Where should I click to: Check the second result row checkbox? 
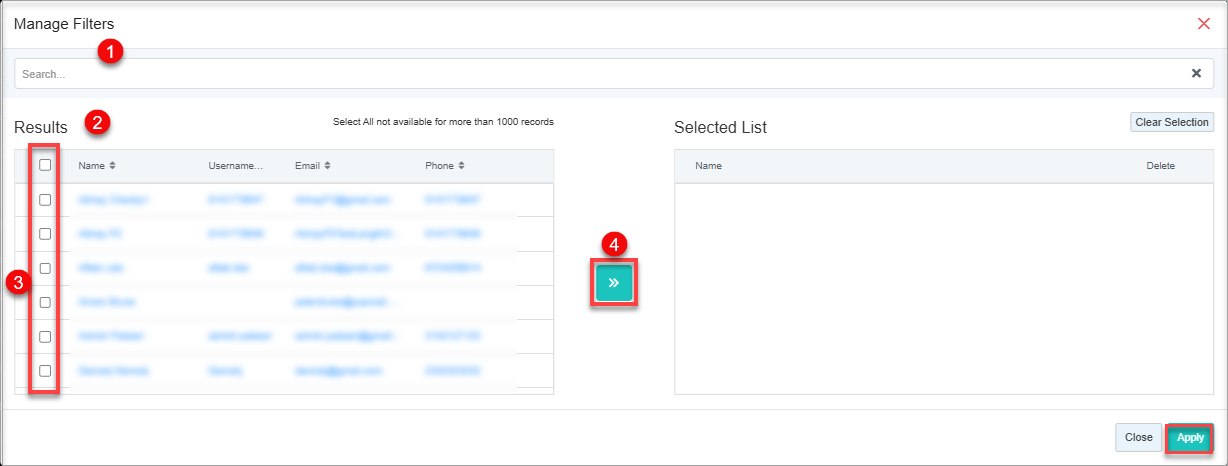45,234
